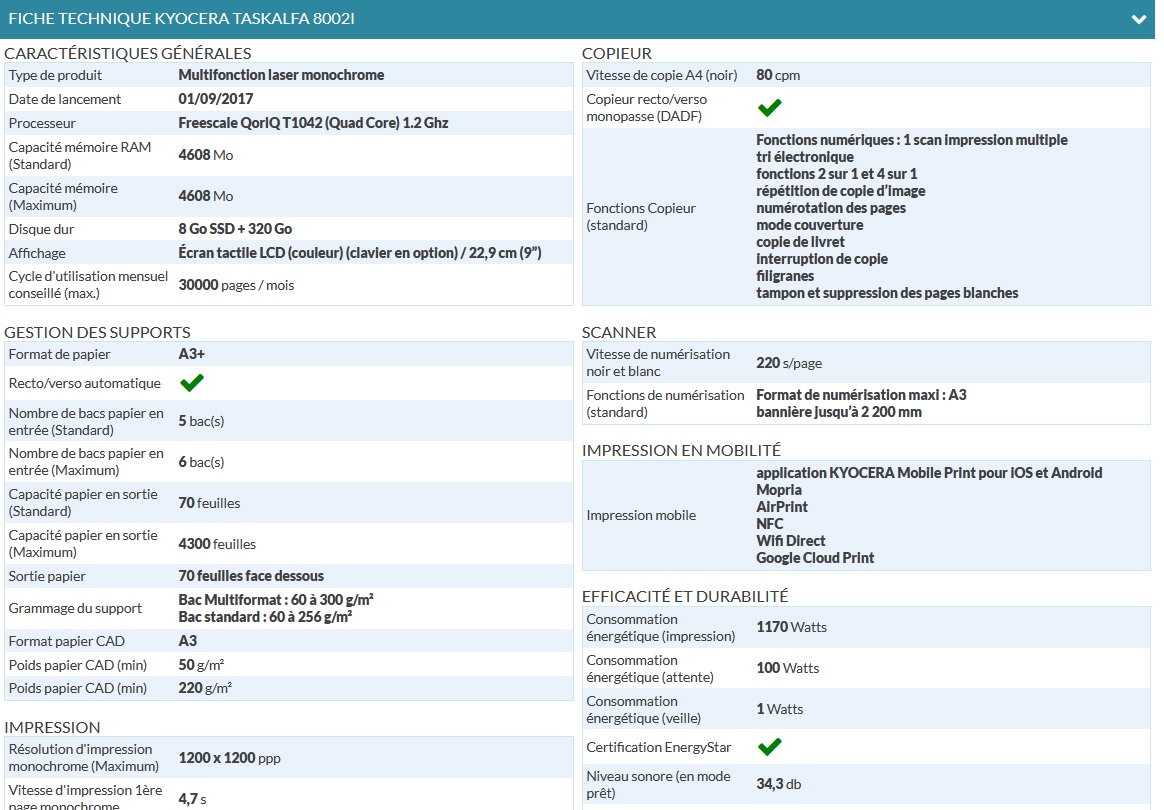This screenshot has width=1164, height=810.
Task: Click the Grammage du support label
Action: tap(75, 608)
